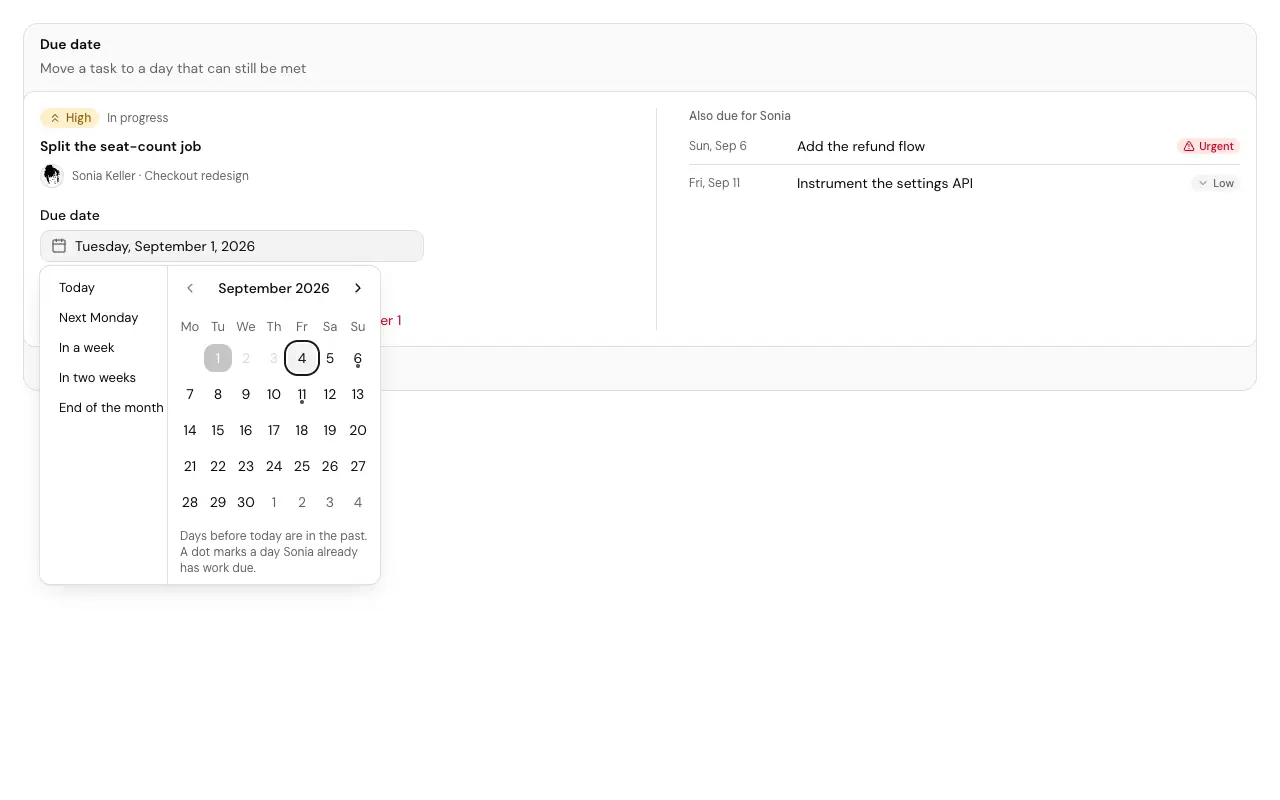Go to next month with right chevron

pyautogui.click(x=358, y=288)
